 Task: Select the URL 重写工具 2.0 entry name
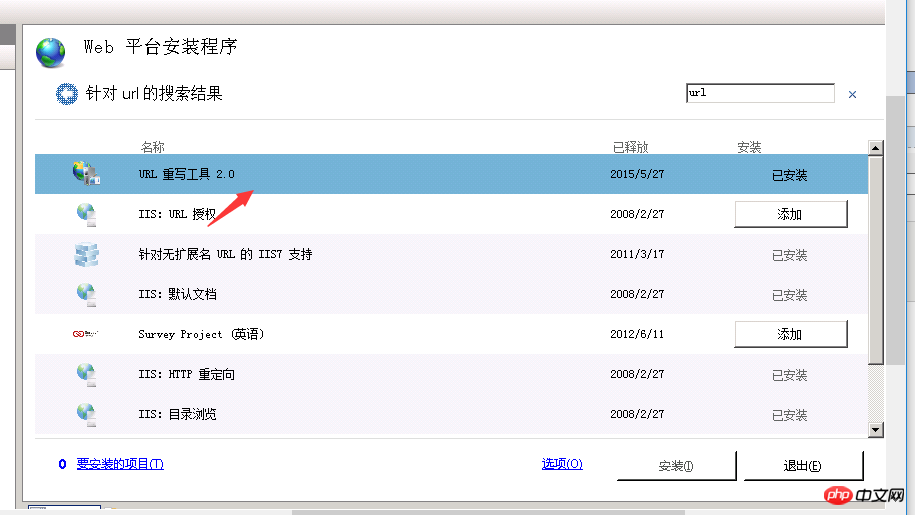187,174
